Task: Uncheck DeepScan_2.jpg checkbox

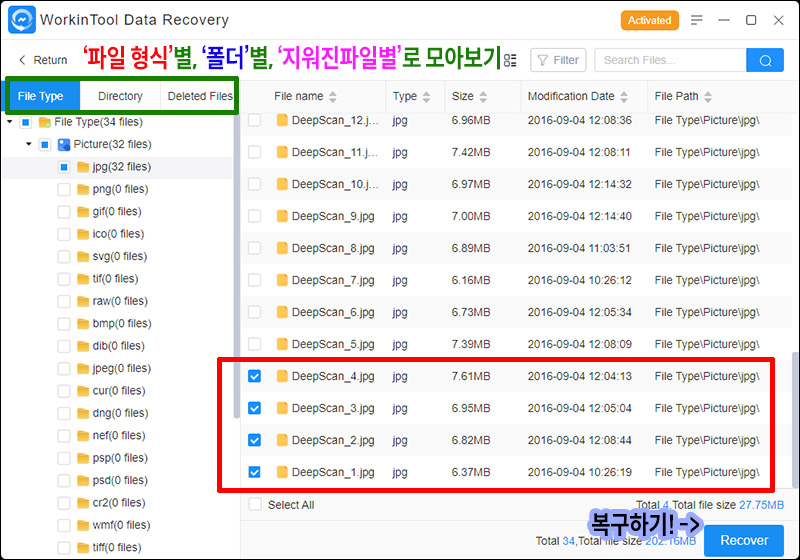Action: [x=255, y=440]
